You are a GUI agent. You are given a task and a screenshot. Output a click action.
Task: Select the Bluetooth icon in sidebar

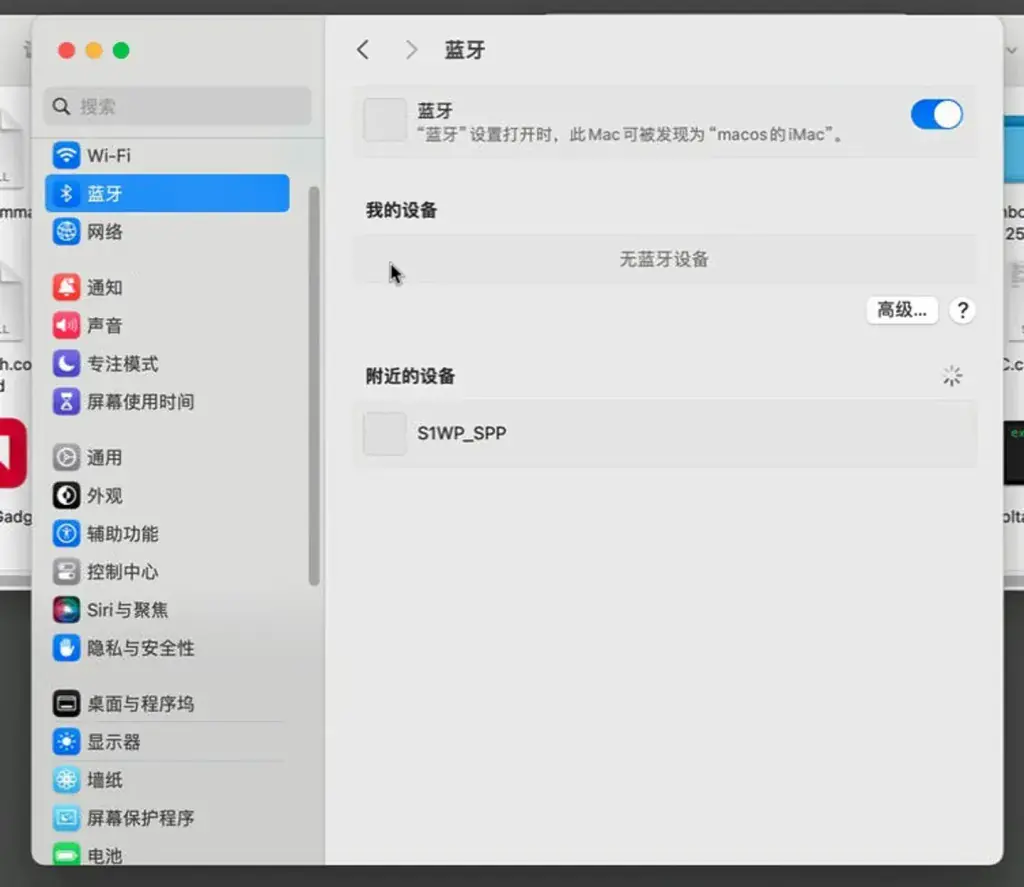[66, 193]
